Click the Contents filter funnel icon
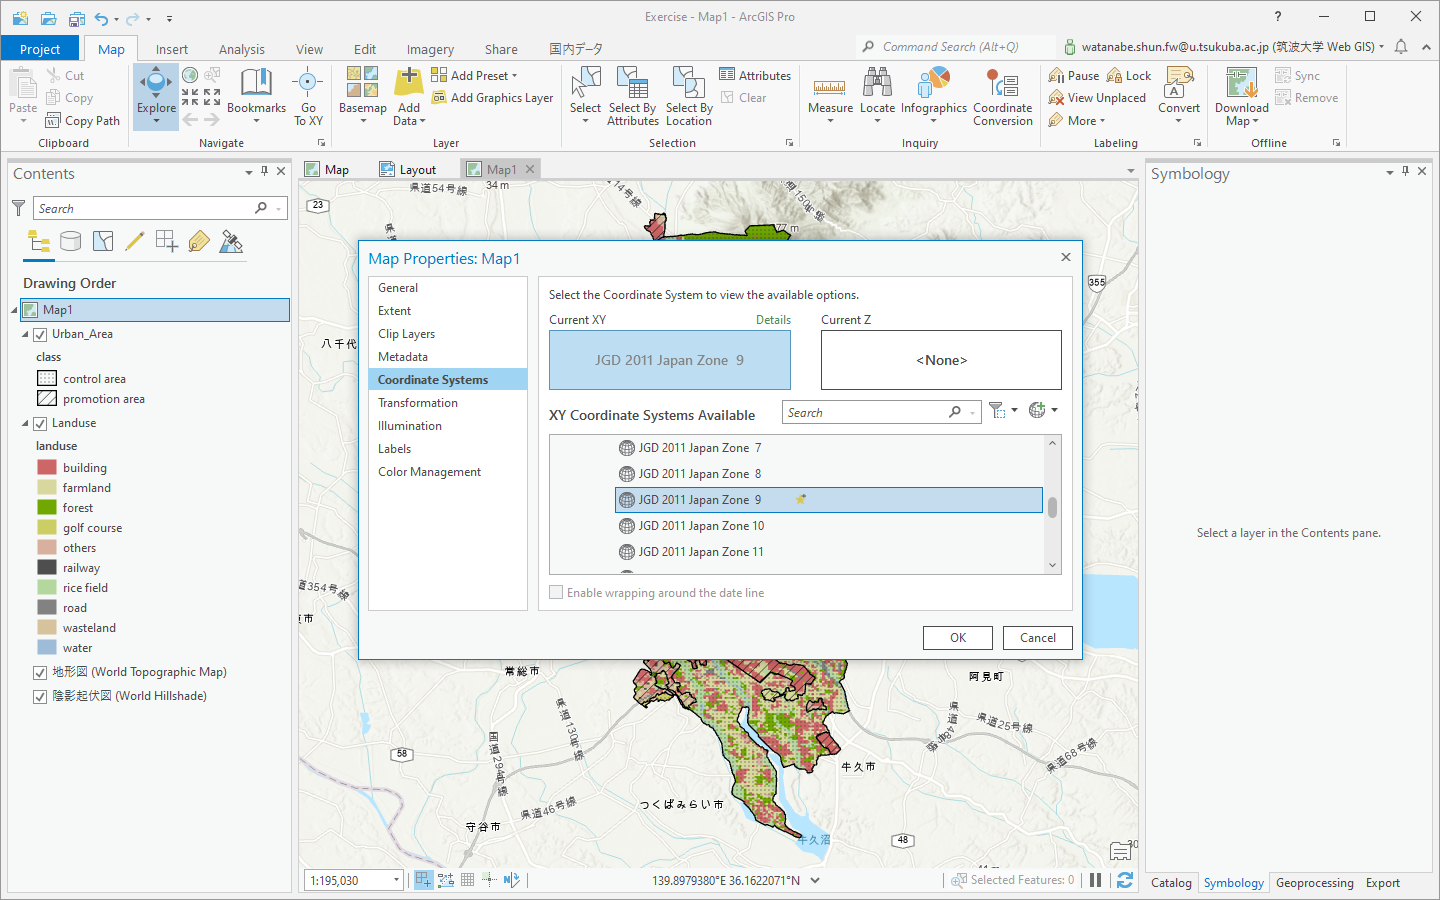The image size is (1440, 900). 18,208
